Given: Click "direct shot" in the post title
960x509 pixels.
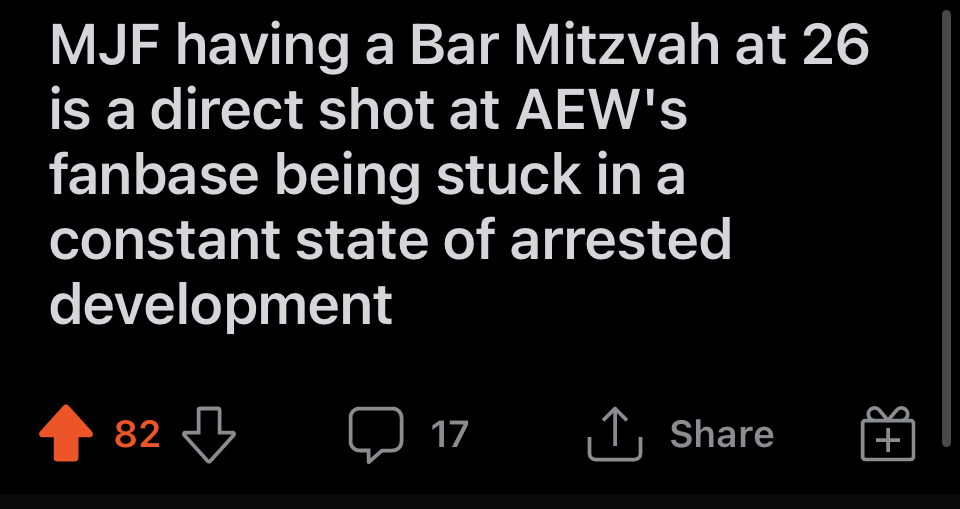Looking at the screenshot, I should (296, 111).
